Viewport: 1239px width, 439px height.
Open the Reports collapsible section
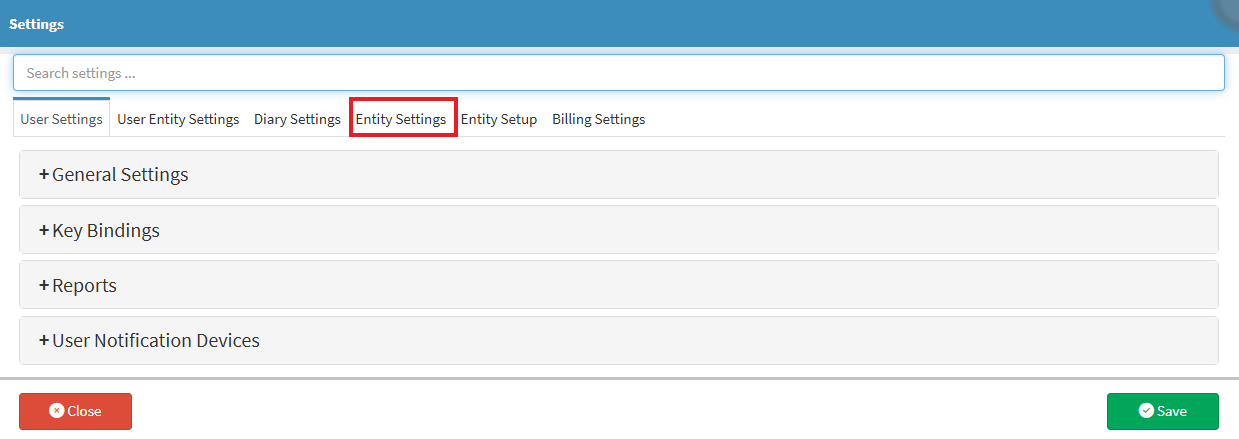point(619,285)
